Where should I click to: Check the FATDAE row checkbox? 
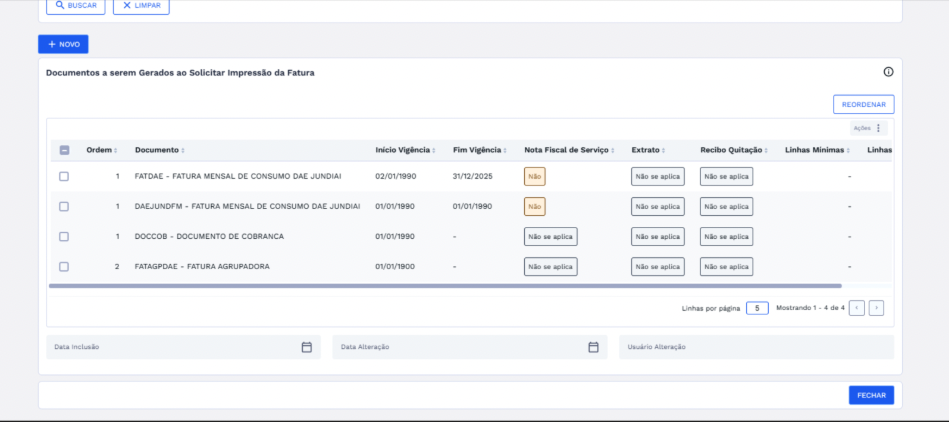(x=64, y=177)
